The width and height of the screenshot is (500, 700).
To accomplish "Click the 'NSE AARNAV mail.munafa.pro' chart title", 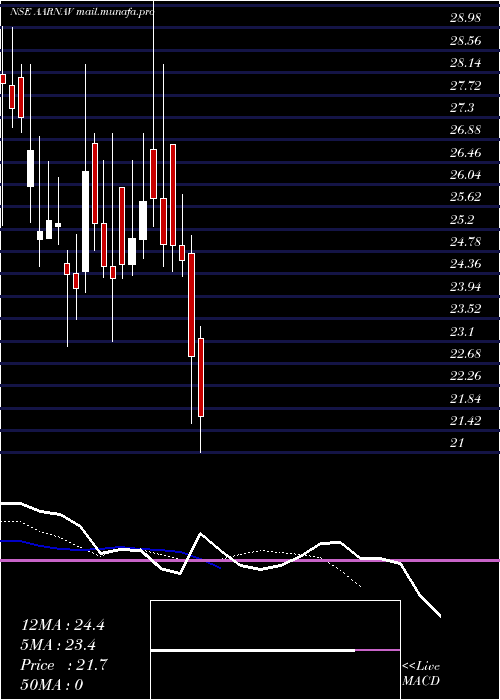I will pos(82,12).
